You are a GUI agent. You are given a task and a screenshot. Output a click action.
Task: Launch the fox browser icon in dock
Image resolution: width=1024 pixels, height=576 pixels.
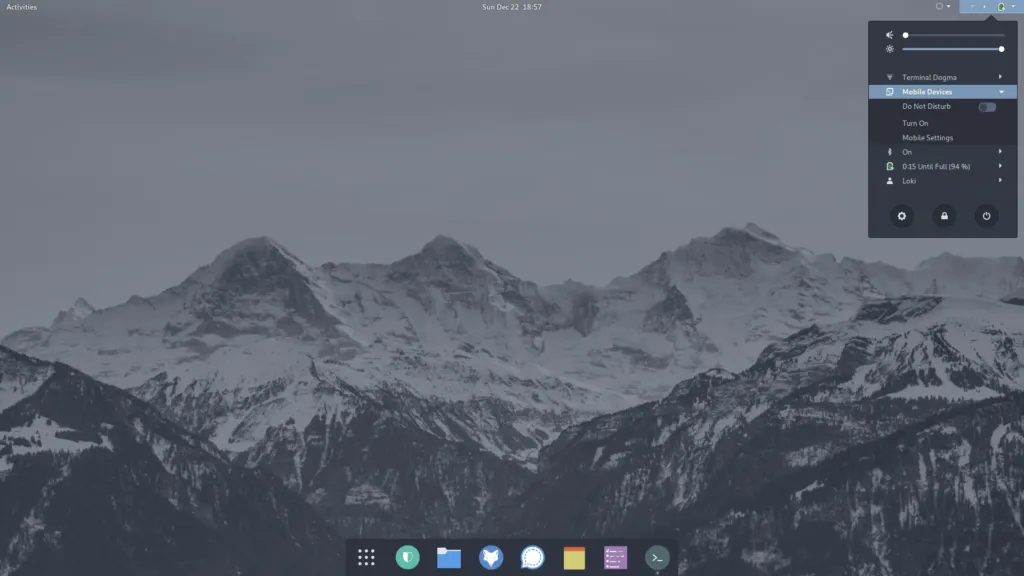[491, 557]
